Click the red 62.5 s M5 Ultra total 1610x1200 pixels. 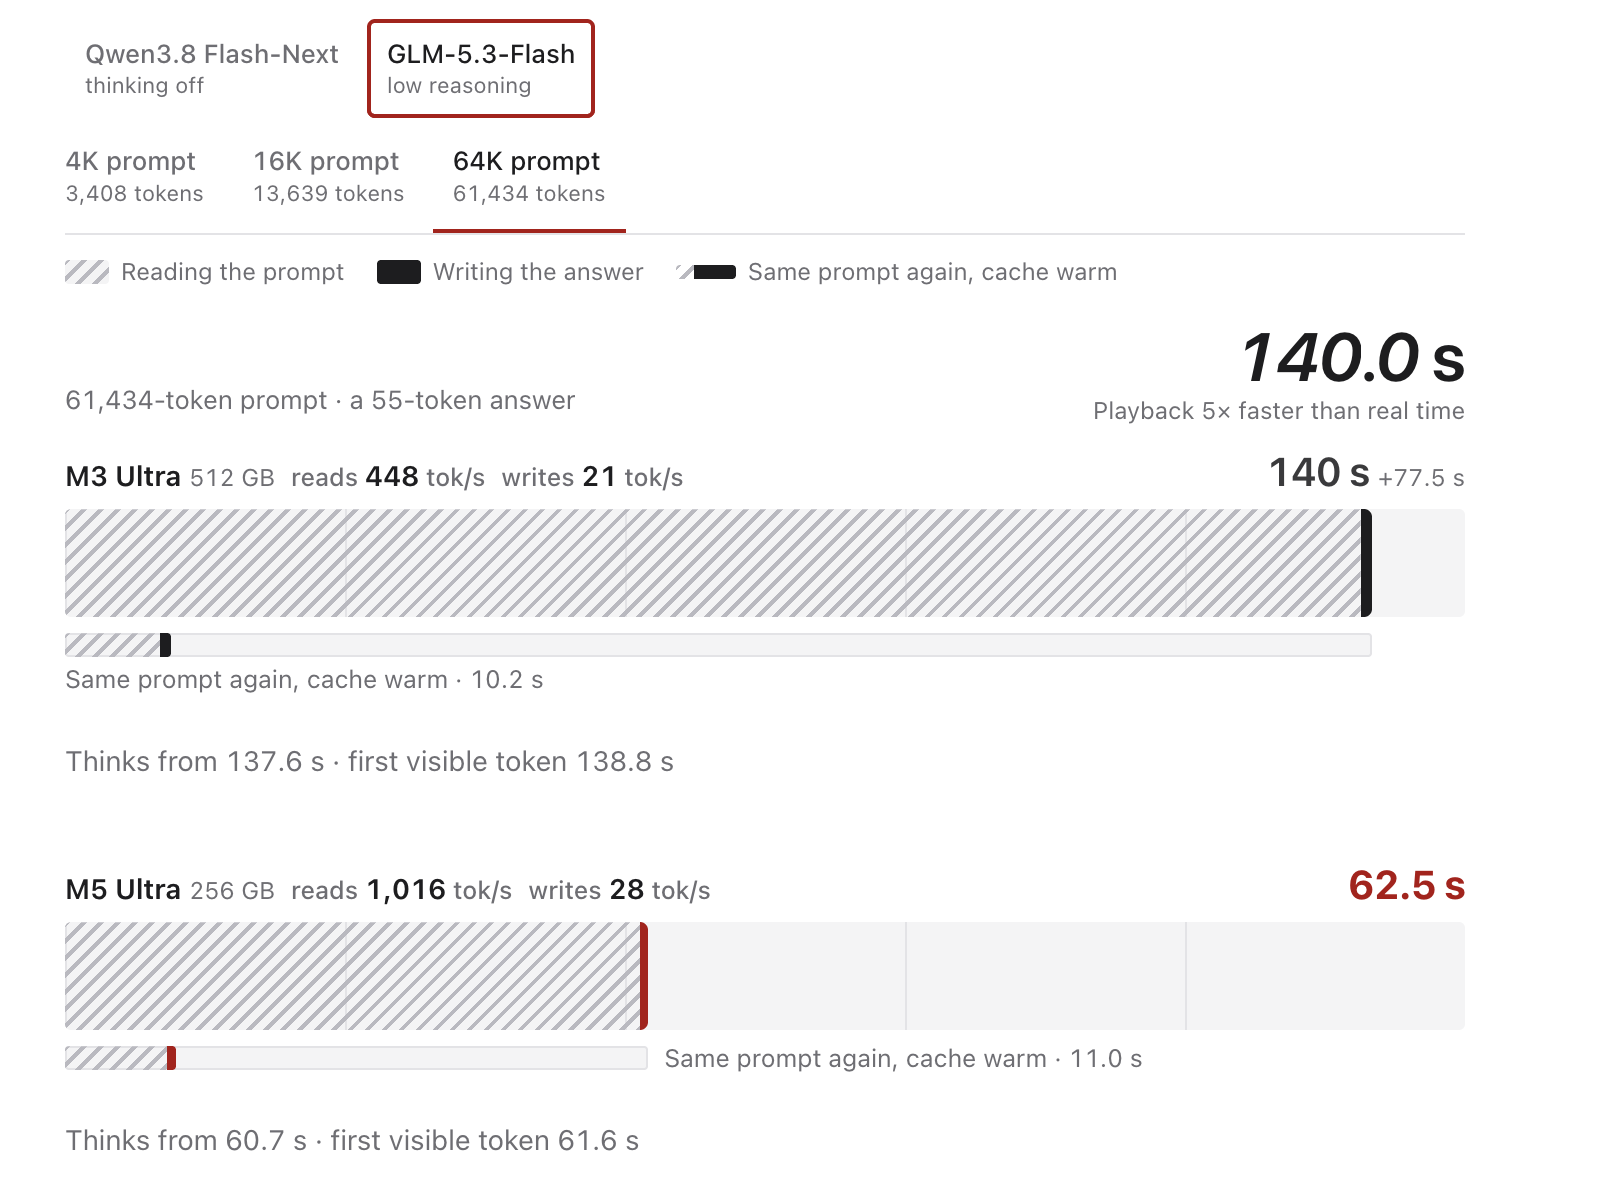(x=1407, y=886)
